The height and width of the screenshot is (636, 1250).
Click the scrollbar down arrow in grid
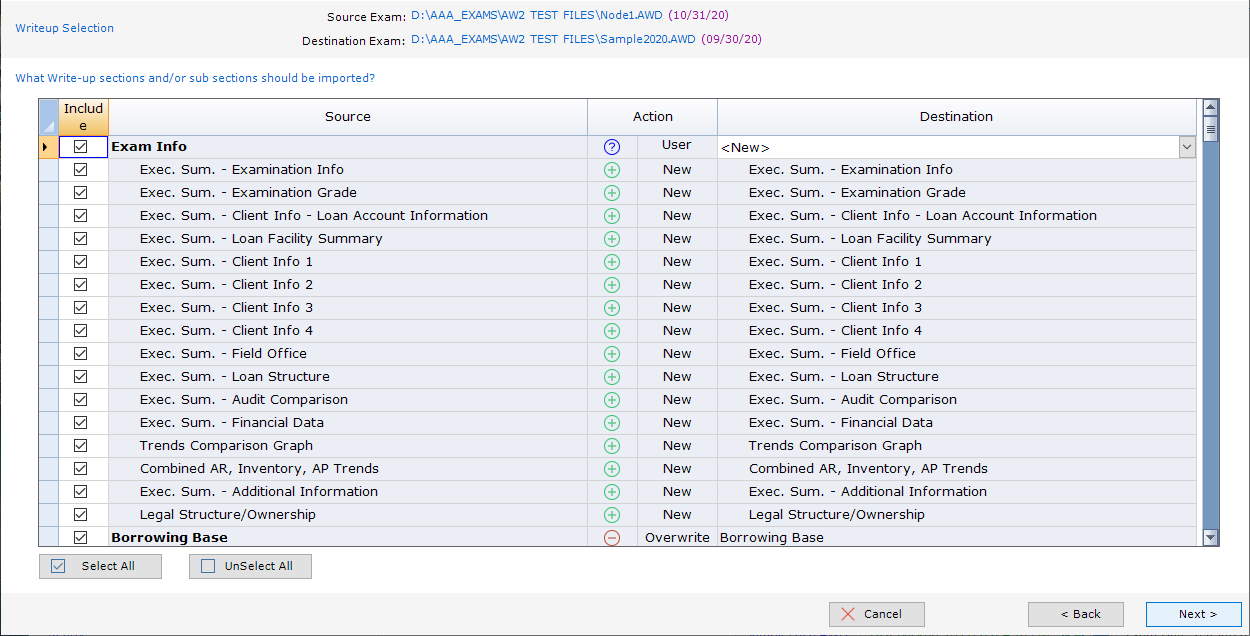coord(1210,538)
